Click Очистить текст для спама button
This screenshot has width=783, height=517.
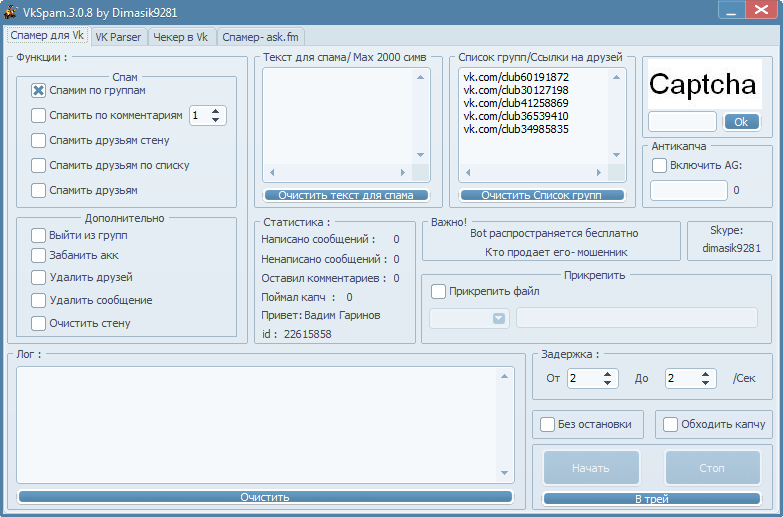point(346,195)
